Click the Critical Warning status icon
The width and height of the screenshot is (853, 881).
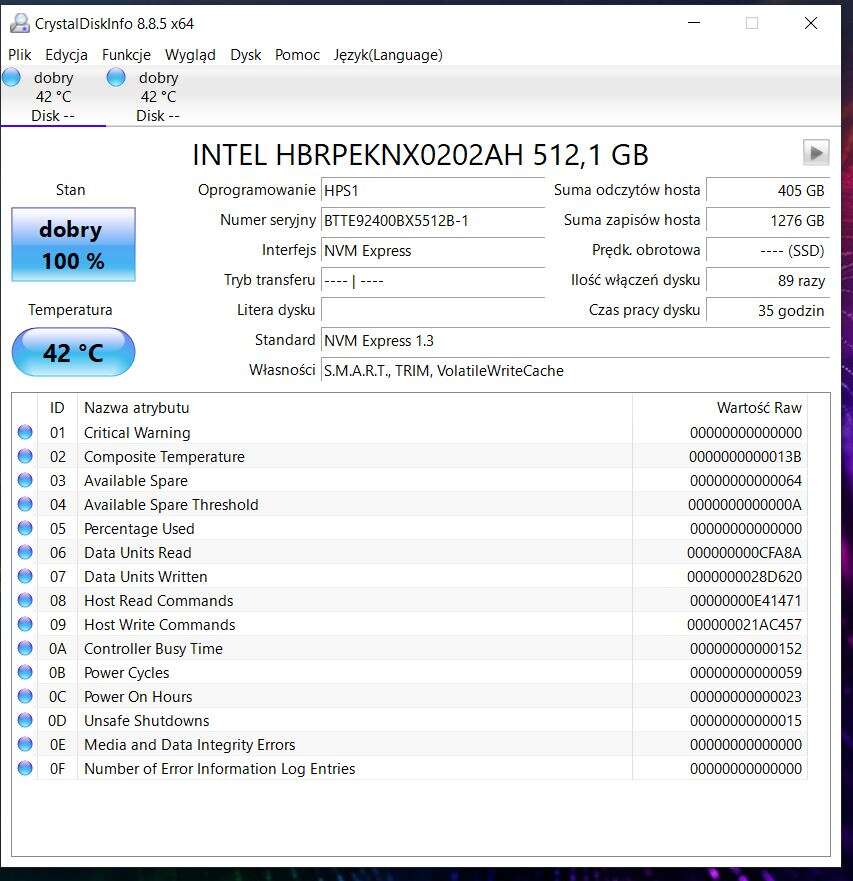click(25, 433)
